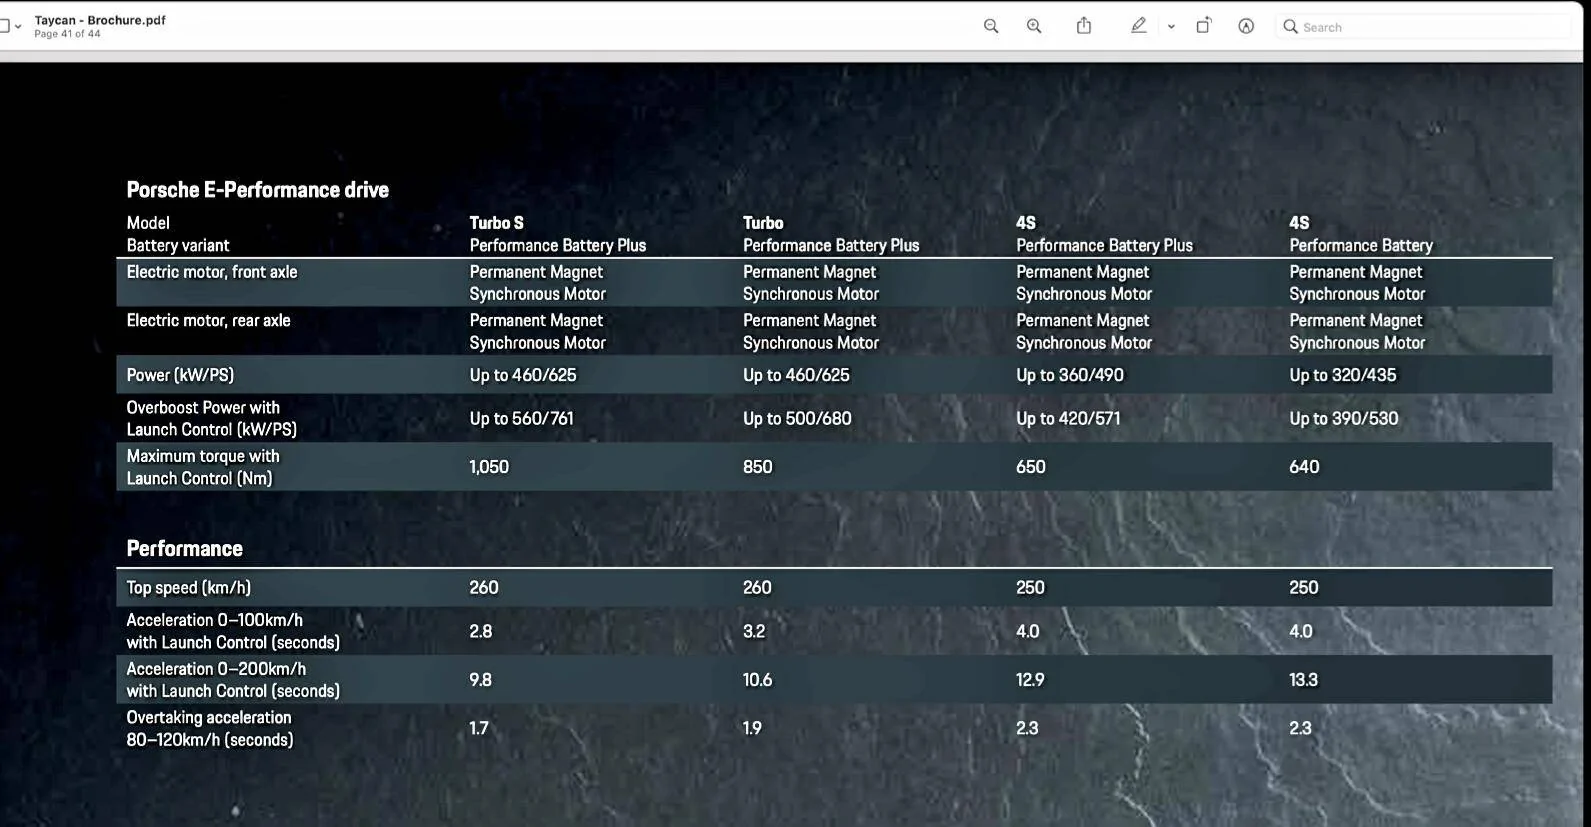
Task: Click the 2.8 seconds value
Action: pos(481,631)
